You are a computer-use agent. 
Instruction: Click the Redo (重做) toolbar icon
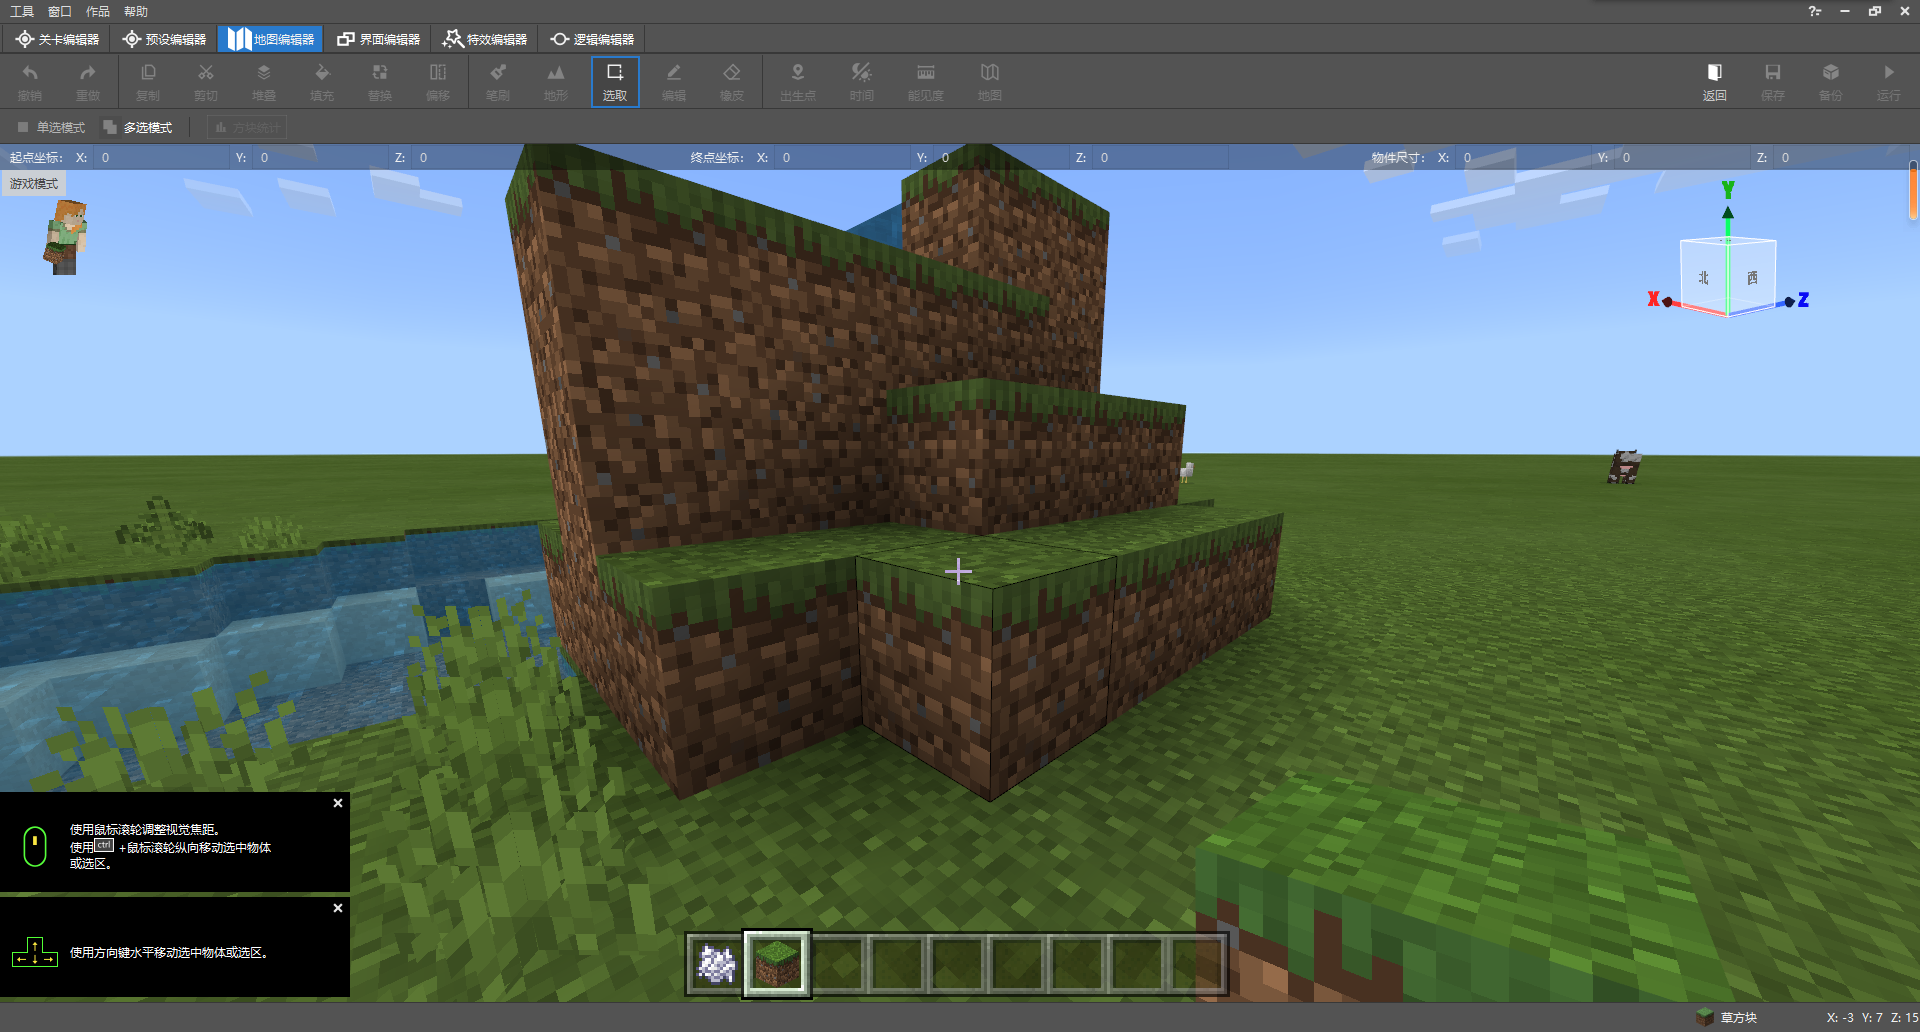[88, 81]
